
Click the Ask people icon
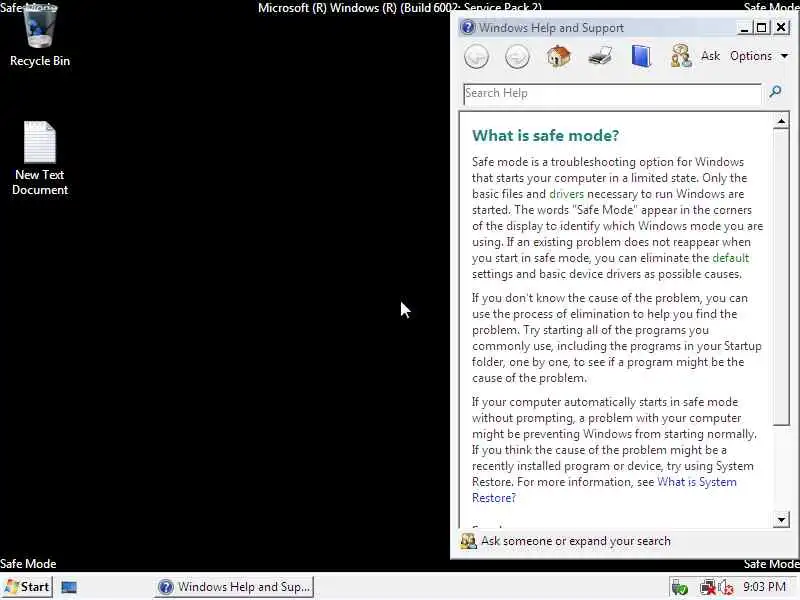681,56
